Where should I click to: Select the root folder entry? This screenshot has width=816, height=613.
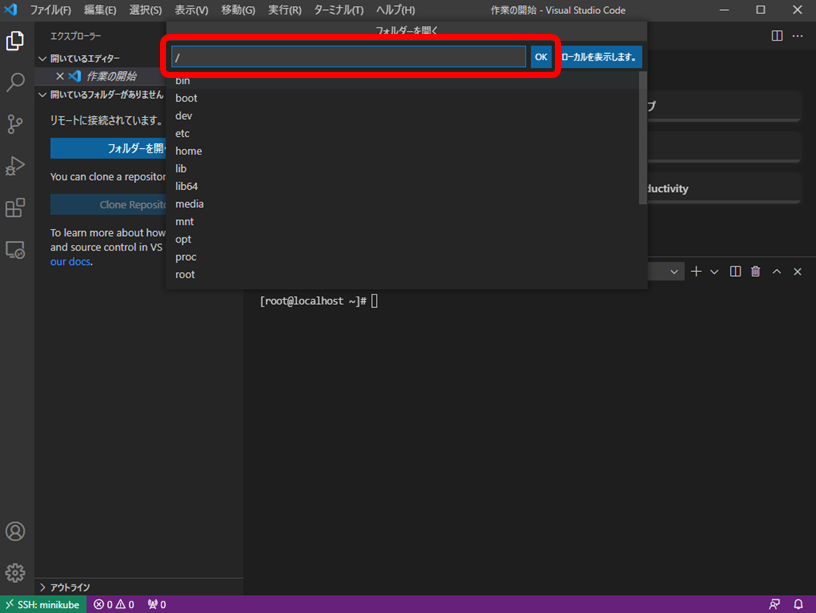[x=402, y=275]
